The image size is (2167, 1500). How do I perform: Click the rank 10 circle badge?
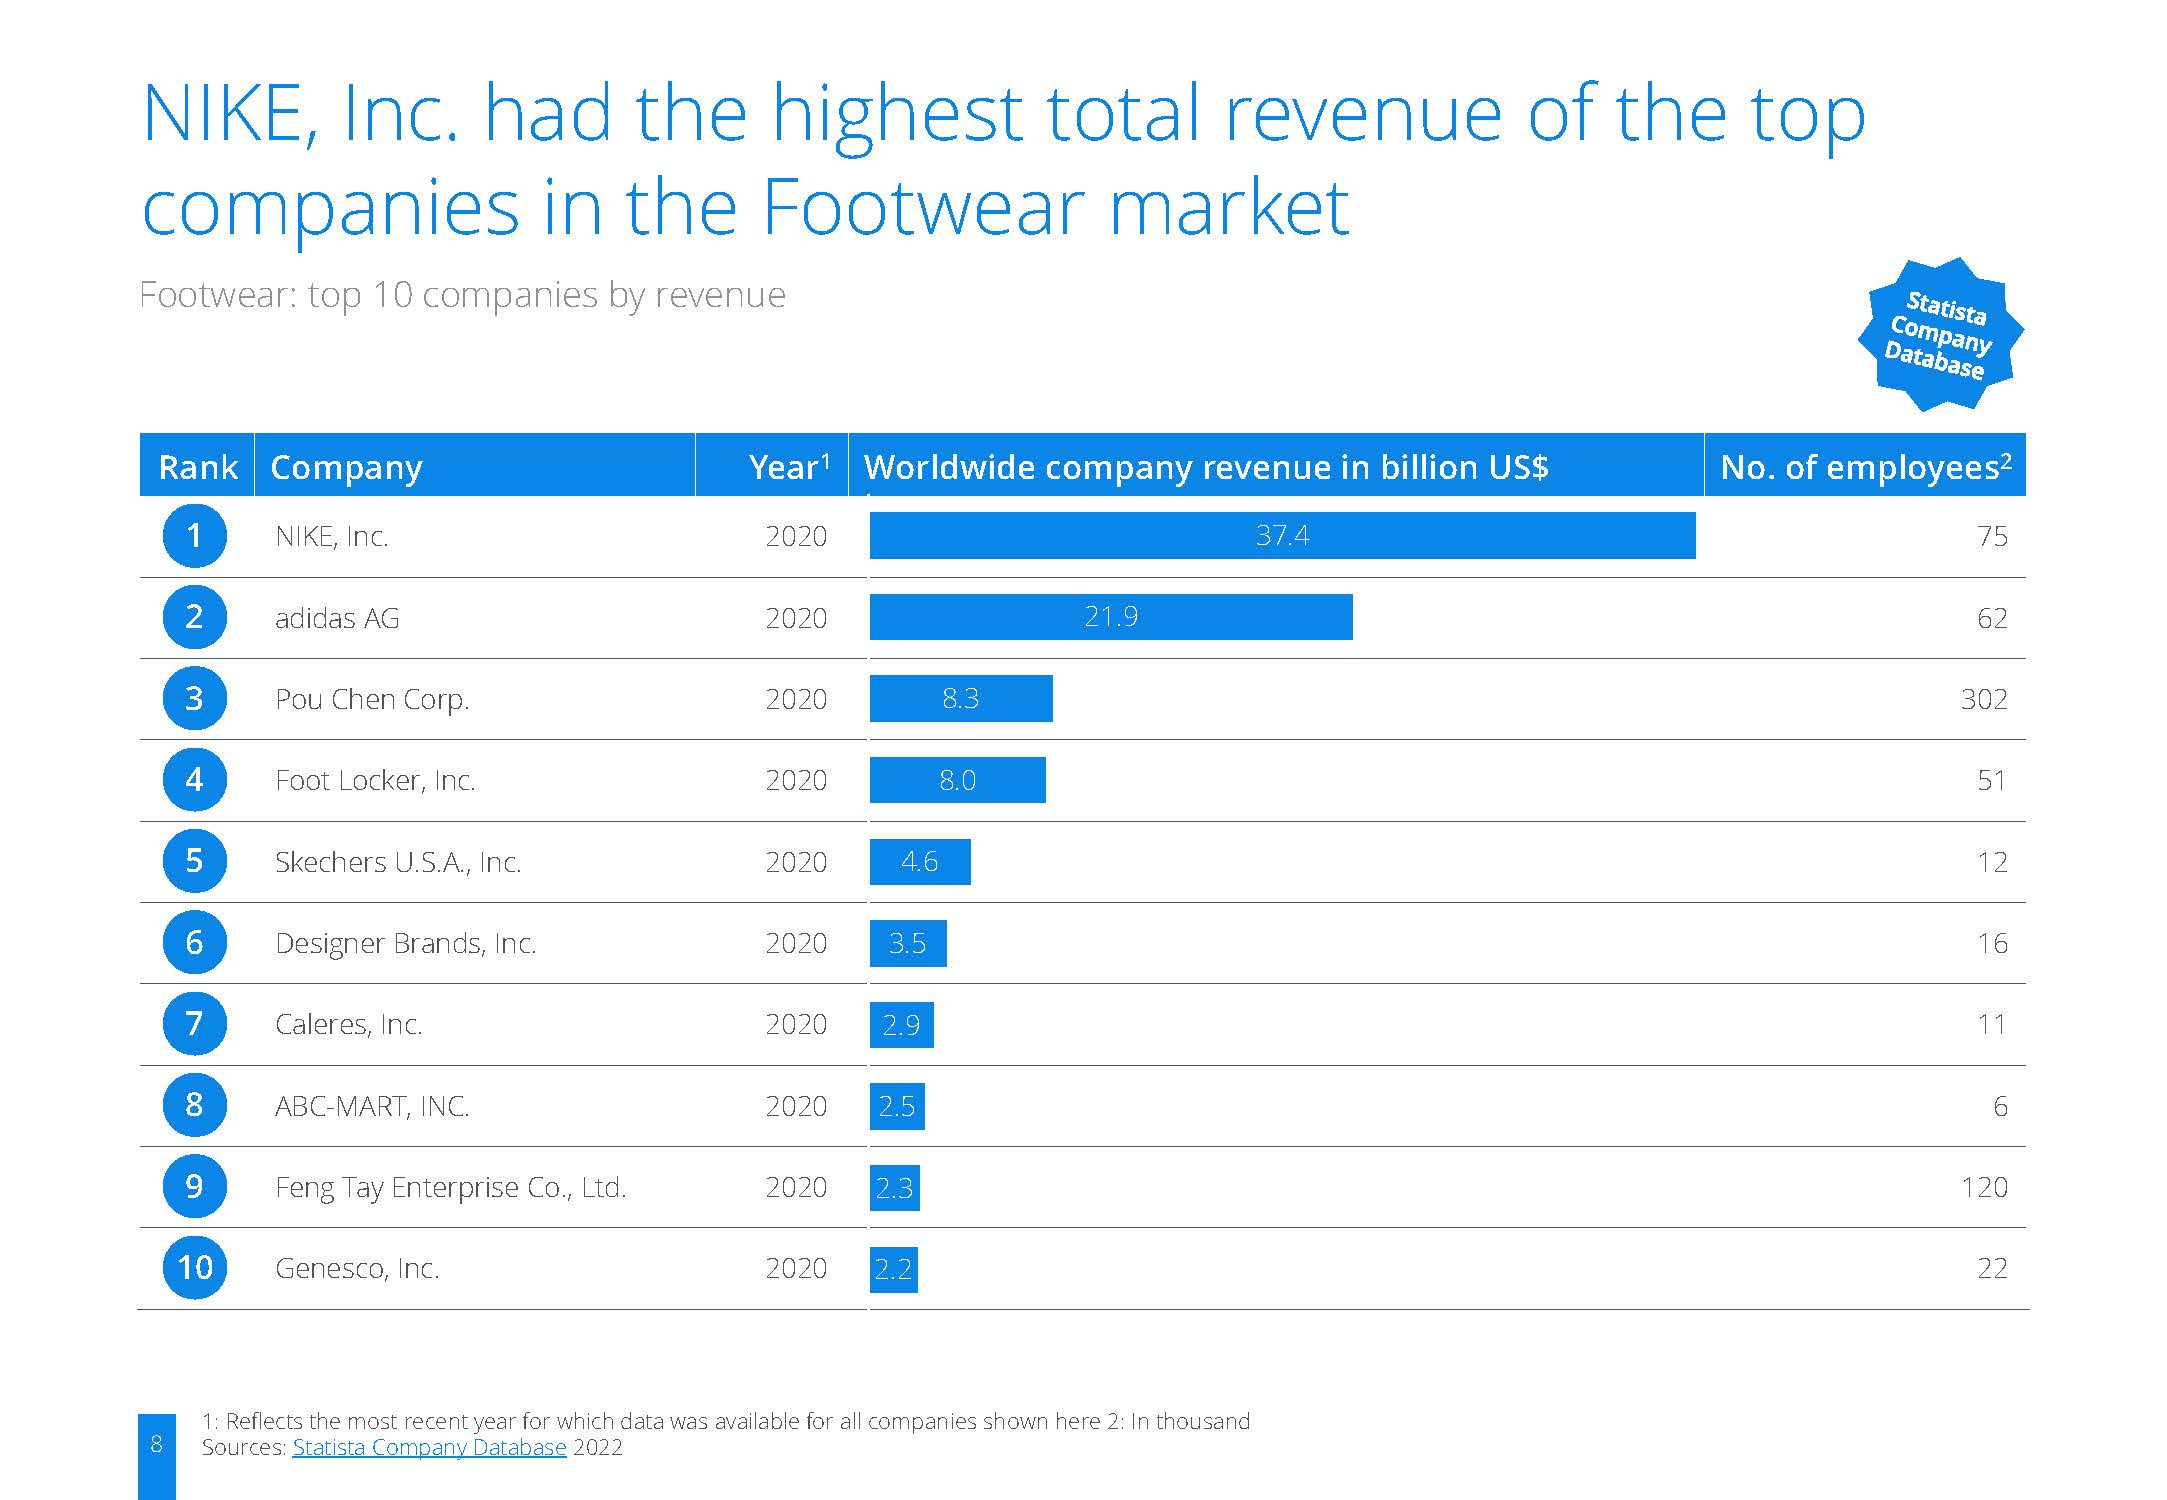click(194, 1268)
